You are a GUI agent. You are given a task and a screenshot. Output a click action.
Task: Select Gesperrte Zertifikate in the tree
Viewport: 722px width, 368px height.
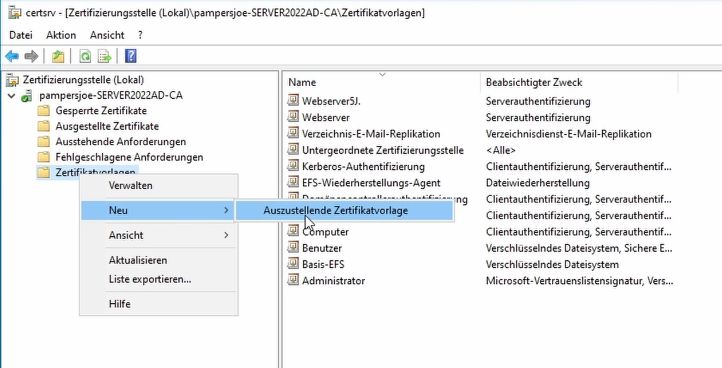point(101,111)
